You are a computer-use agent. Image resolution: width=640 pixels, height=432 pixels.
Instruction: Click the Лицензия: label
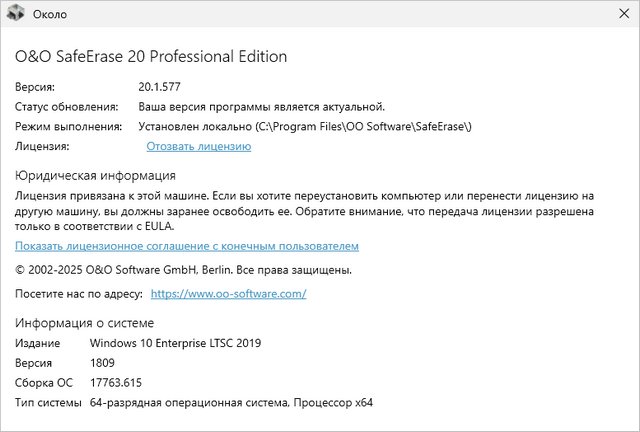(42, 147)
